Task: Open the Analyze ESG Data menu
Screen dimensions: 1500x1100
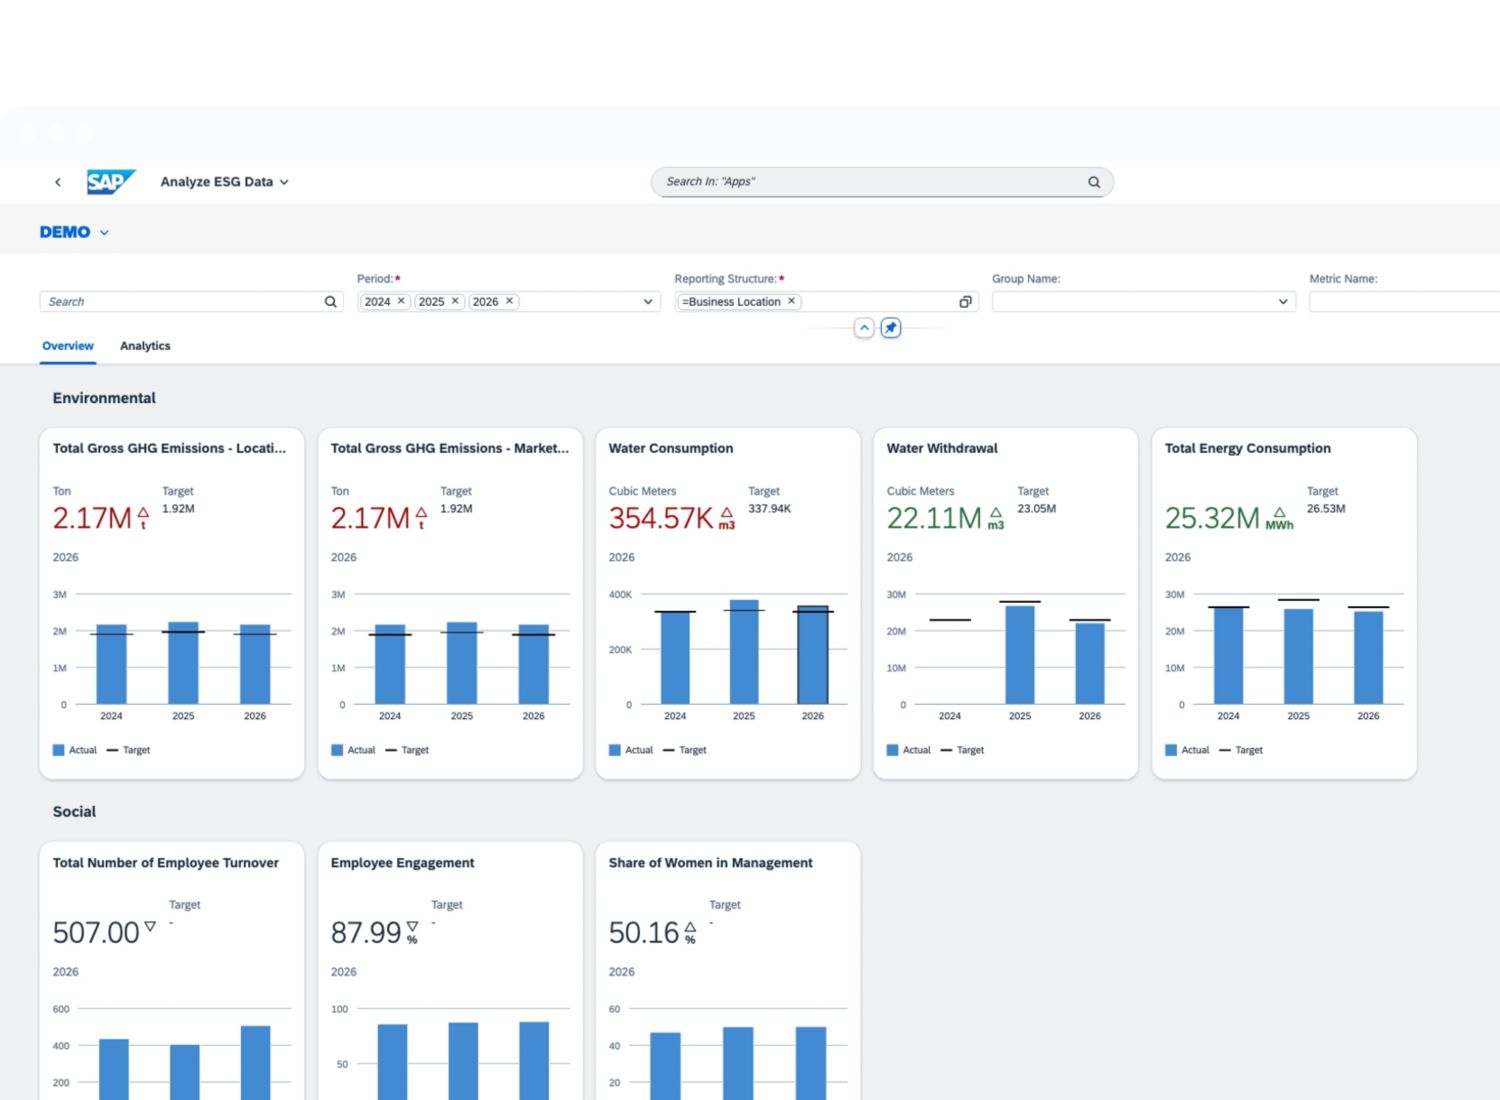Action: 224,182
